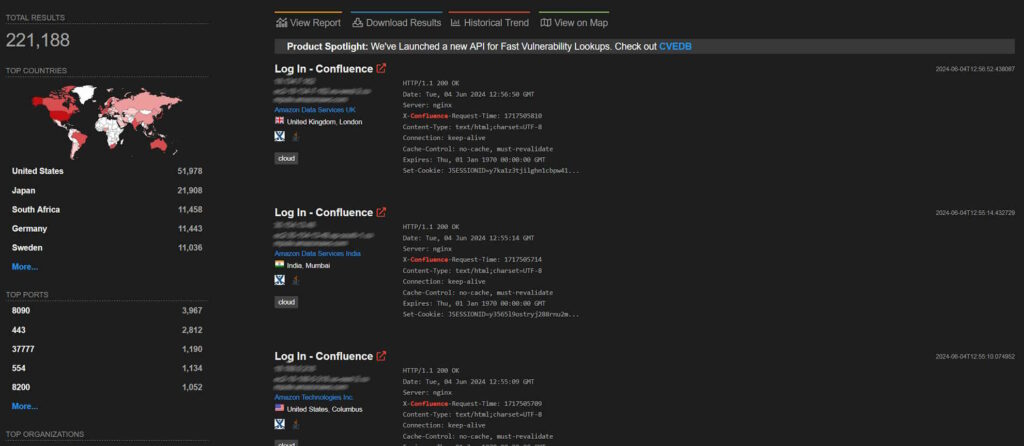Image resolution: width=1024 pixels, height=446 pixels.
Task: Click Set-Cookie JSESSIONID line in Mumbai result
Action: coord(490,314)
